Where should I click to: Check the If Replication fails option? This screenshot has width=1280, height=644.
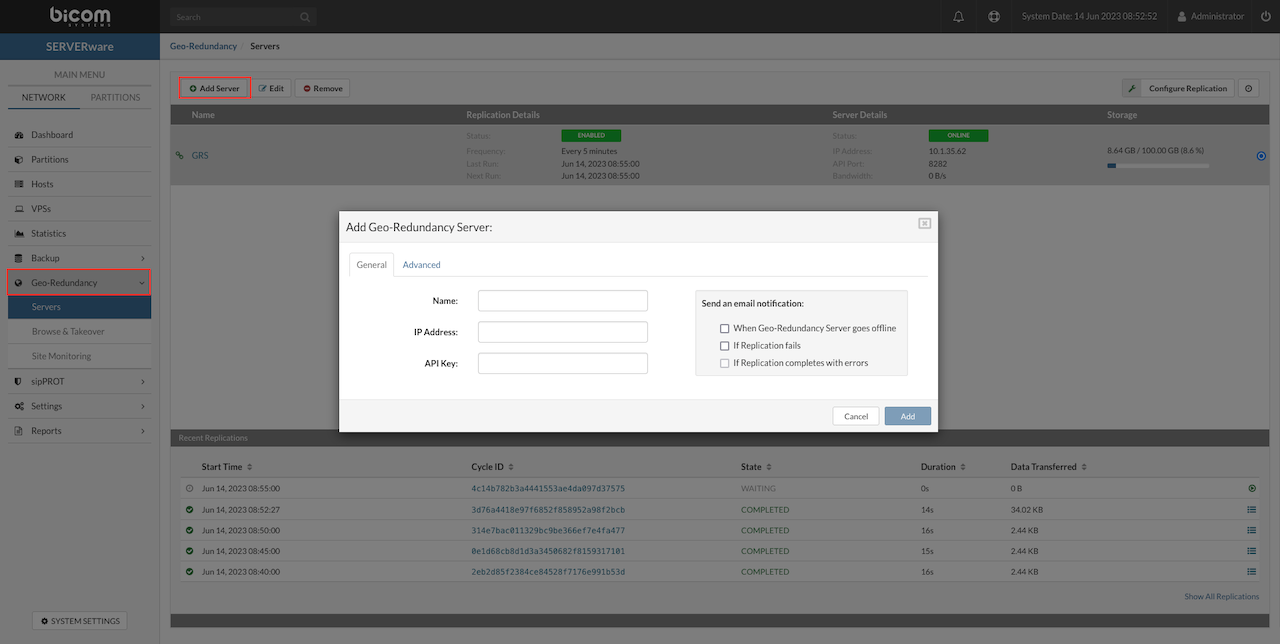[x=725, y=346]
